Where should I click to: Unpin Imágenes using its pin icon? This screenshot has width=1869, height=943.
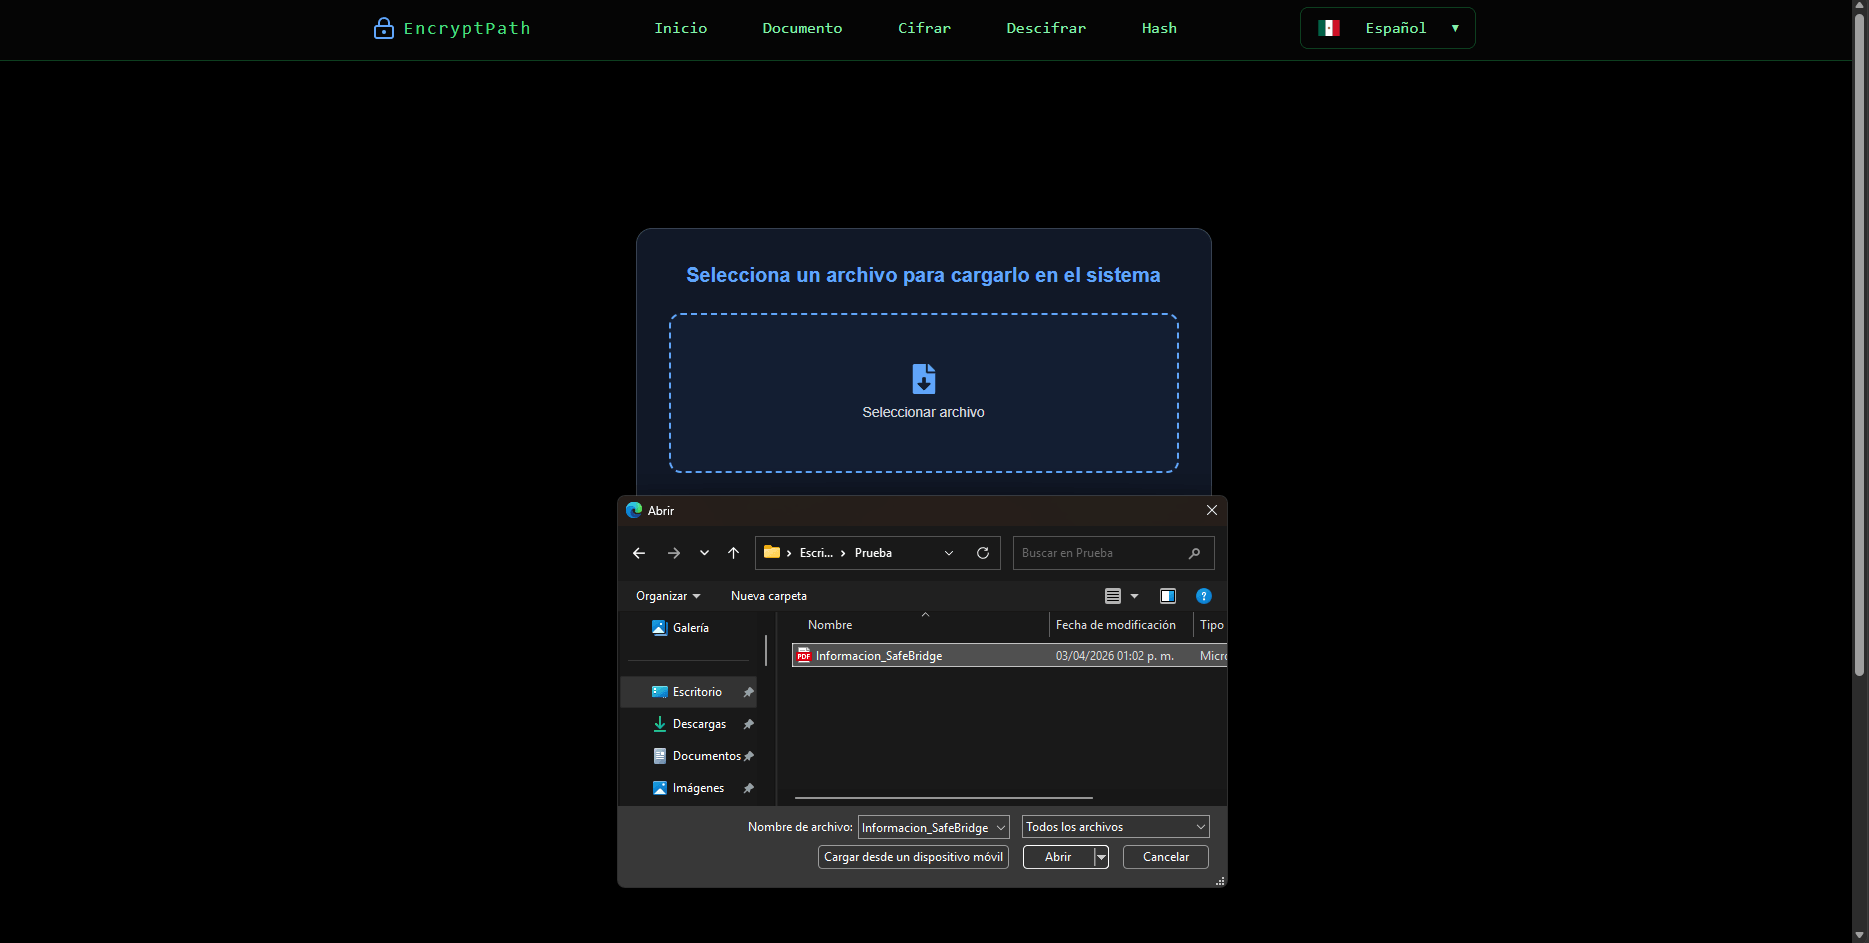click(748, 788)
